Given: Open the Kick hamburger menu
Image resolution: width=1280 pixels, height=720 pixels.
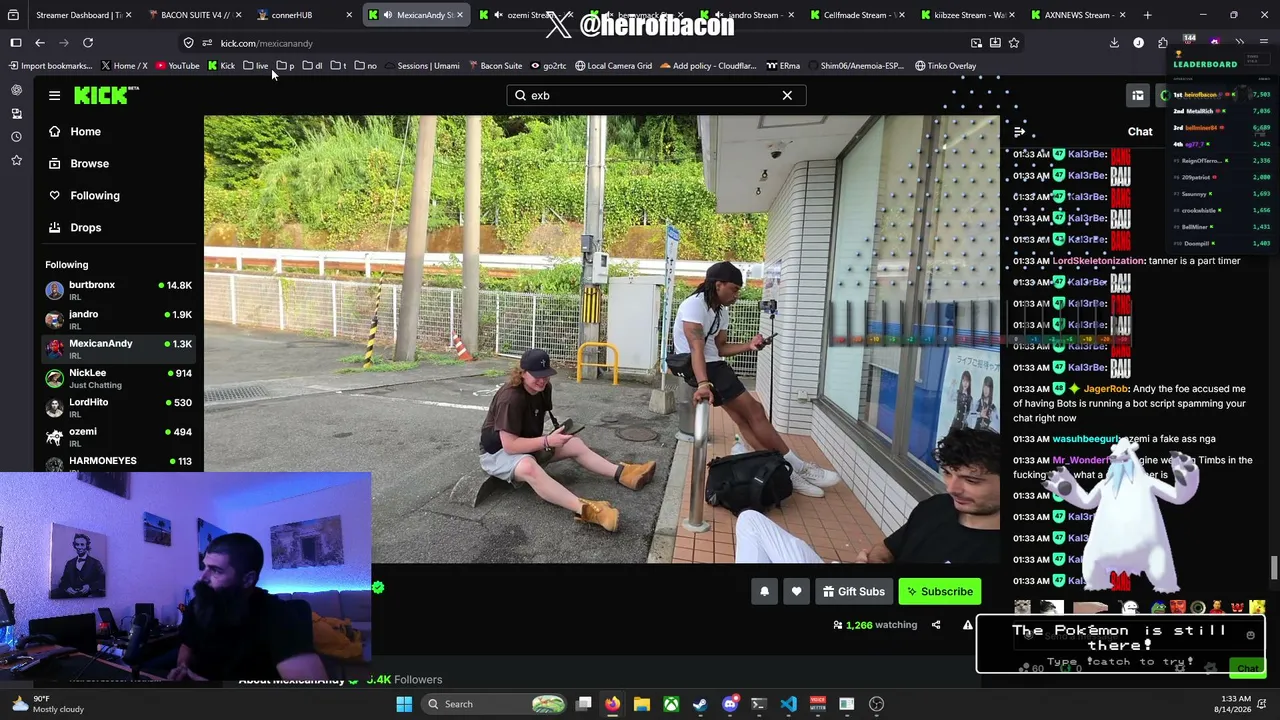Looking at the screenshot, I should 54,95.
